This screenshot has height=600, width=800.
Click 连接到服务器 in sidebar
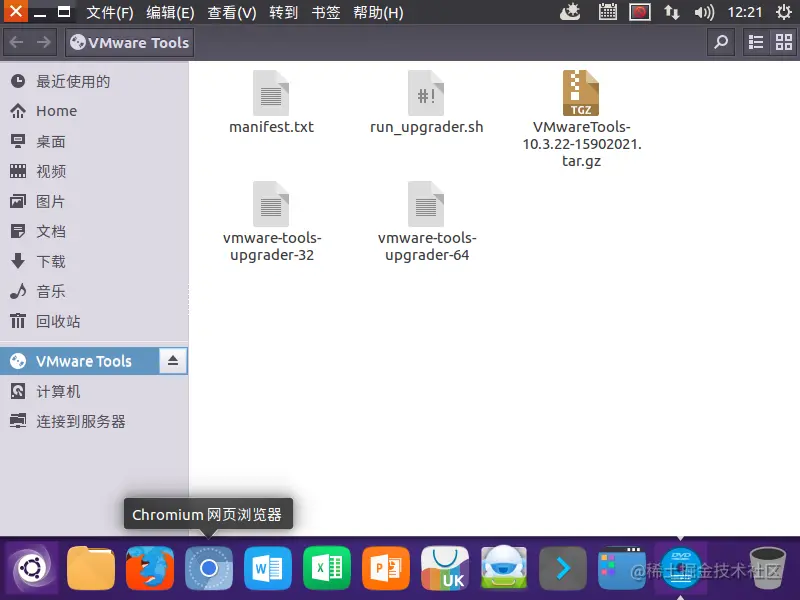(94, 421)
